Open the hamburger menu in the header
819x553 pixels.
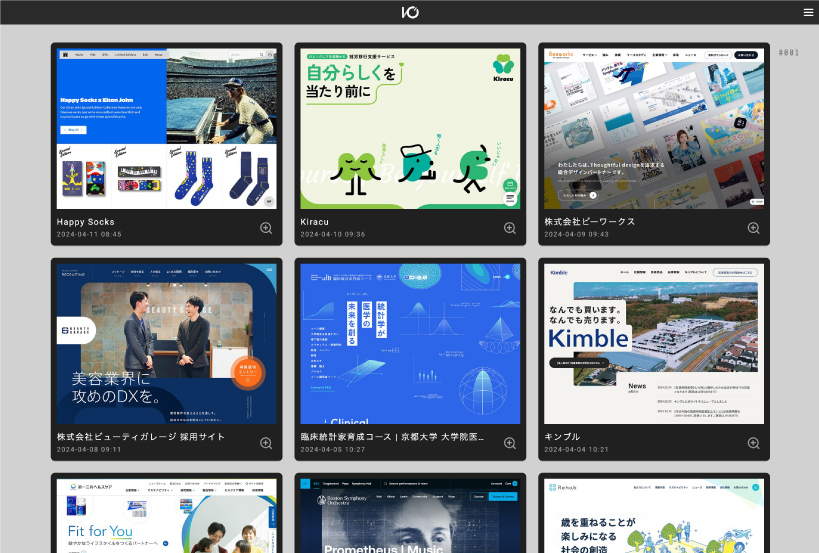[x=808, y=13]
